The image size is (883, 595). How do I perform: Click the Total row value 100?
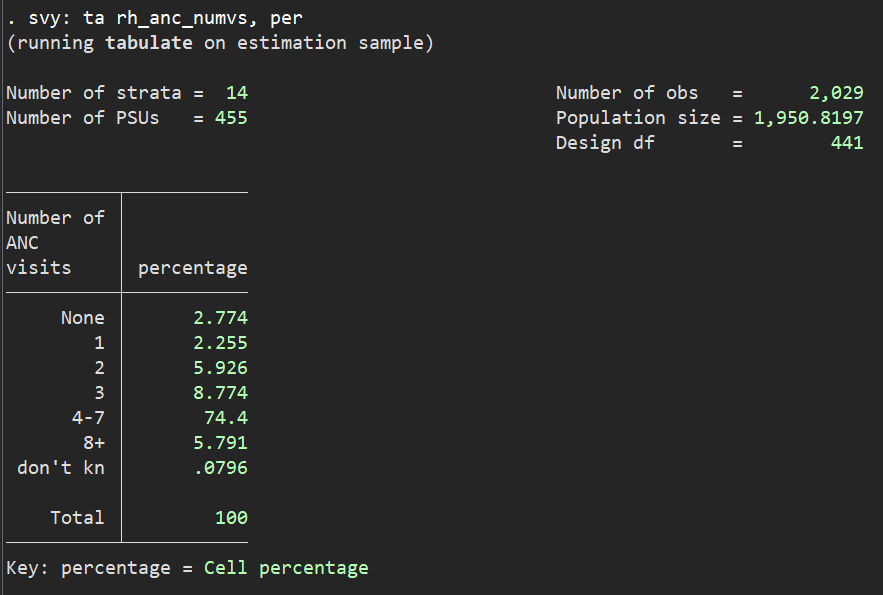(231, 518)
